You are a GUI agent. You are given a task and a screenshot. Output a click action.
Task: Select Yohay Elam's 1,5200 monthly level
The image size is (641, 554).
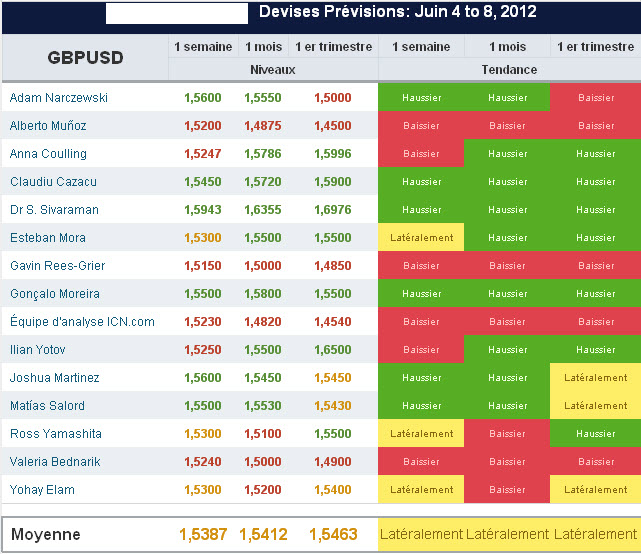coord(263,490)
